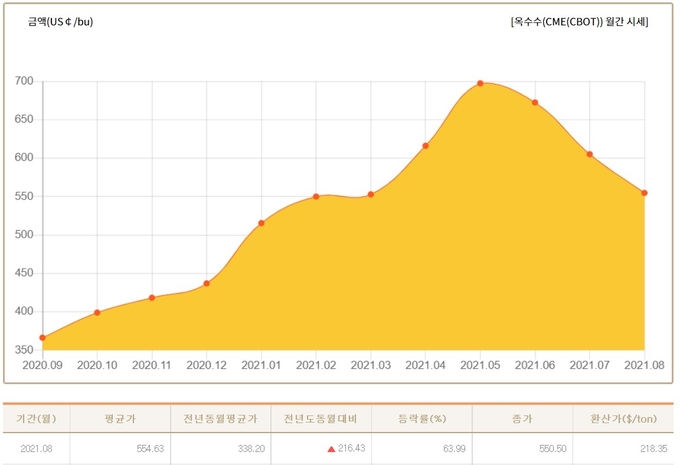Click the x-axis label 2021.07
Image resolution: width=680 pixels, height=465 pixels.
pos(590,365)
